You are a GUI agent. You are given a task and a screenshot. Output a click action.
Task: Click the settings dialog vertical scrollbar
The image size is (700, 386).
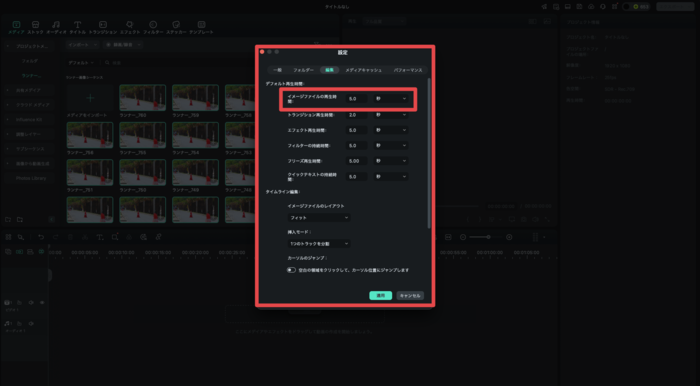pyautogui.click(x=429, y=153)
